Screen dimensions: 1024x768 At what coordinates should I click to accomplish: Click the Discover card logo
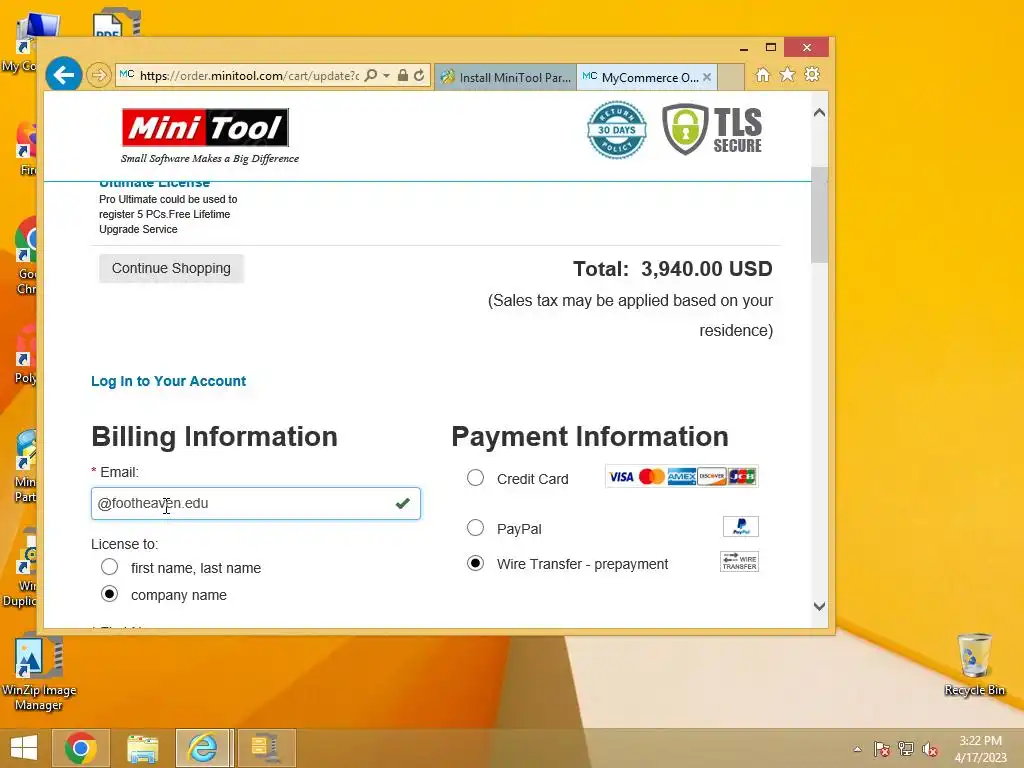coord(712,477)
